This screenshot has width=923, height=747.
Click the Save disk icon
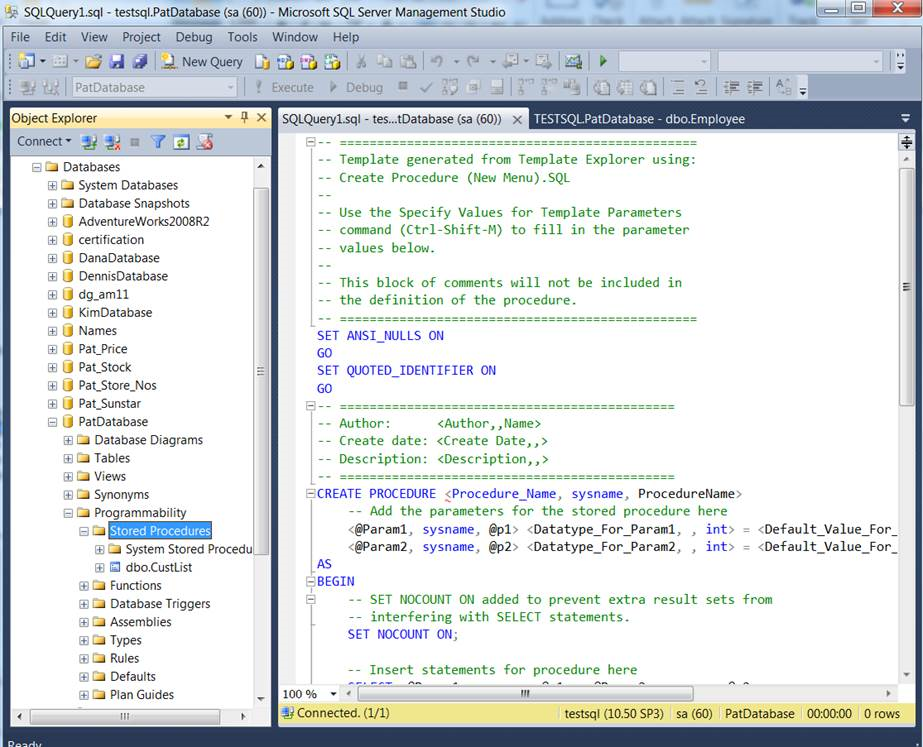(117, 61)
